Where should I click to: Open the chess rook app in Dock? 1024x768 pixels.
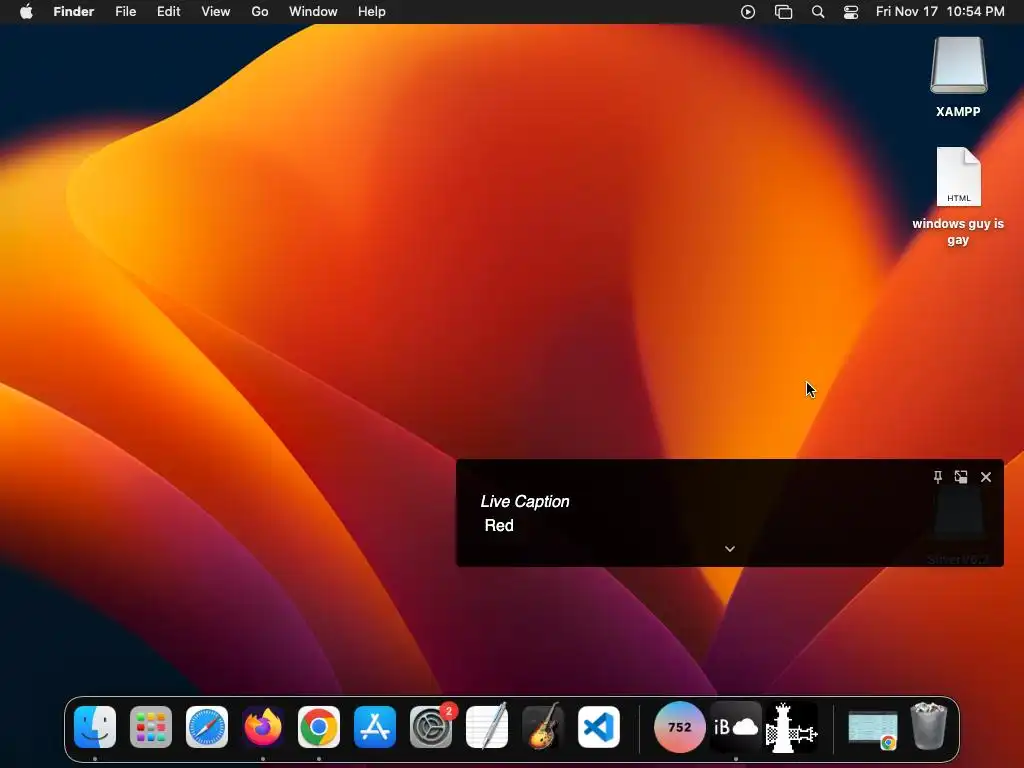point(792,728)
